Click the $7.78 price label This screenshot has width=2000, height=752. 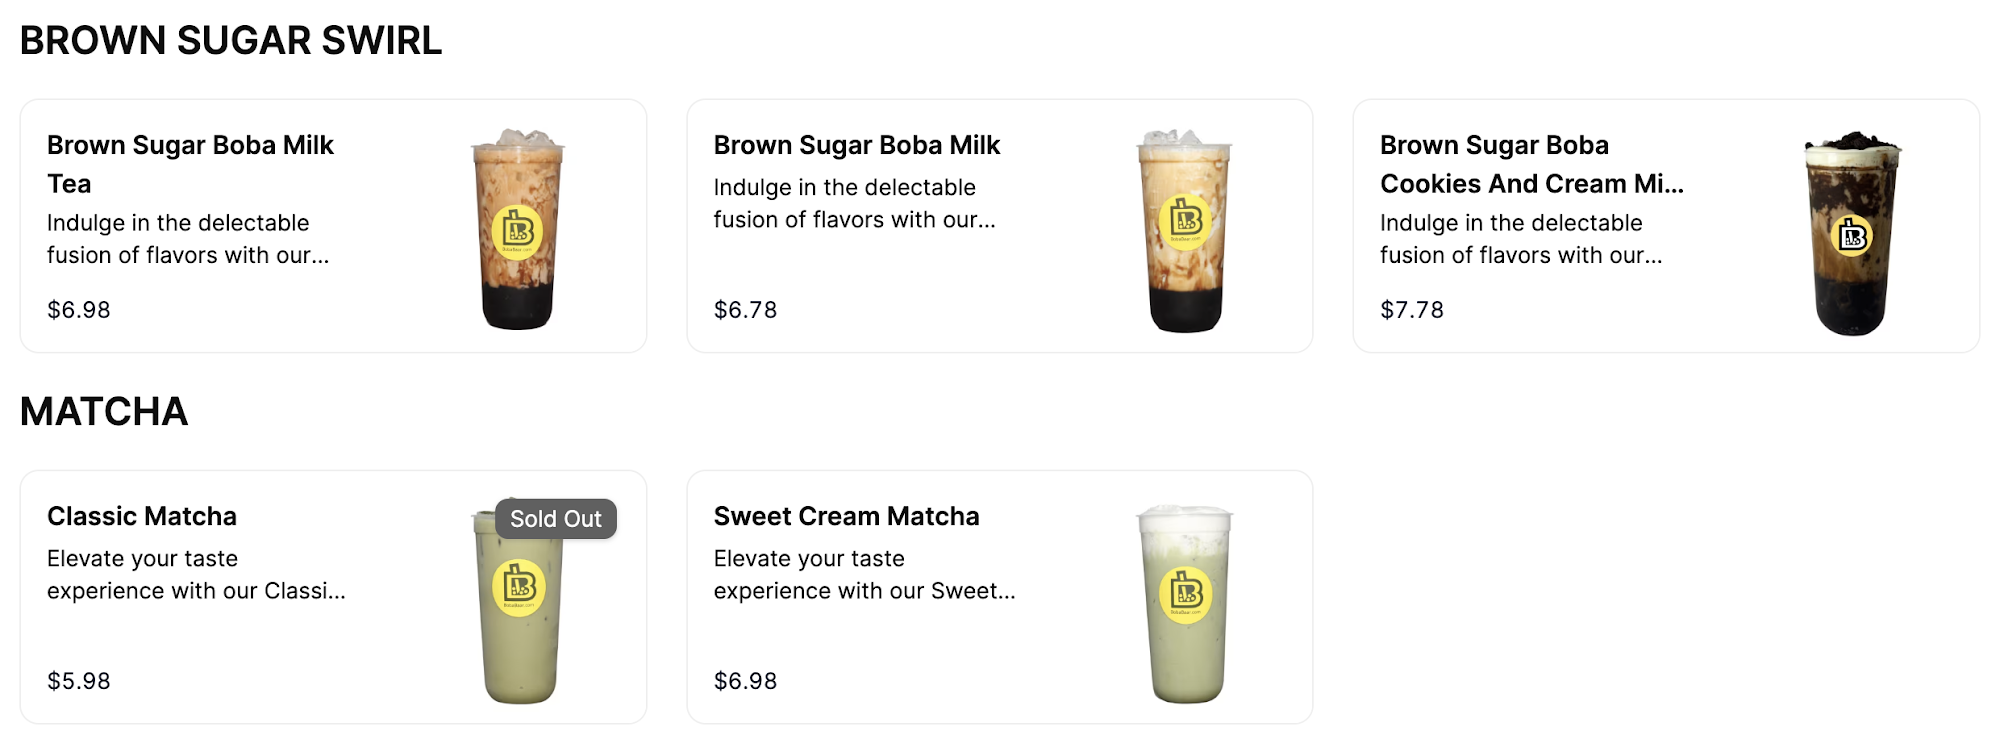coord(1412,310)
